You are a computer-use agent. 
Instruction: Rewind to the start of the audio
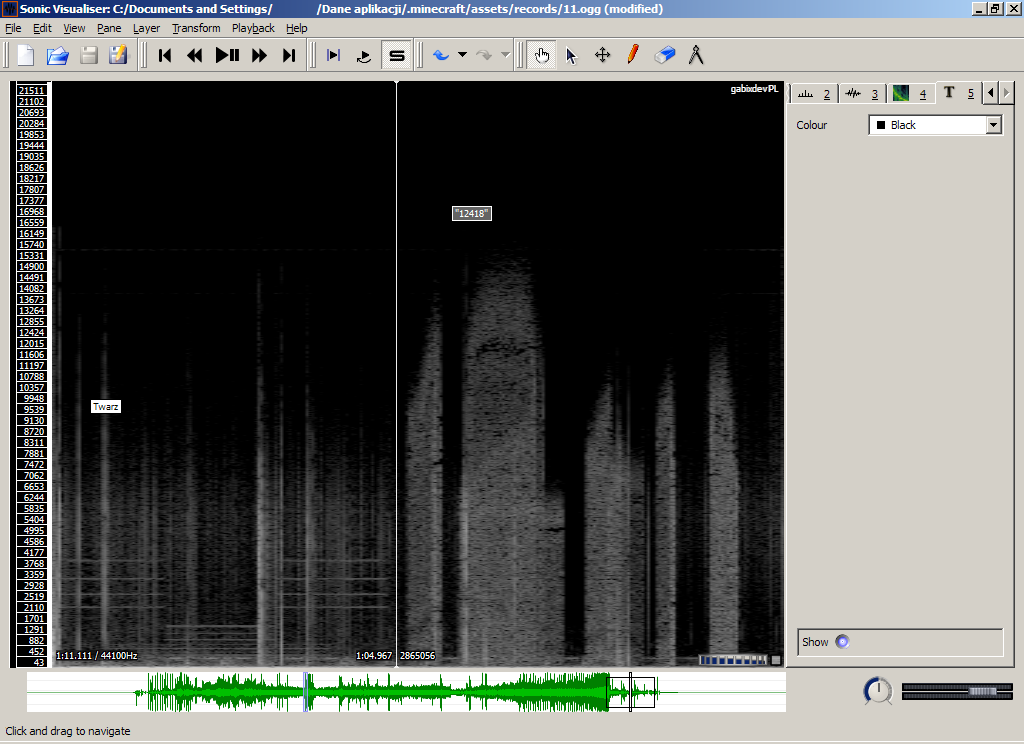click(165, 55)
